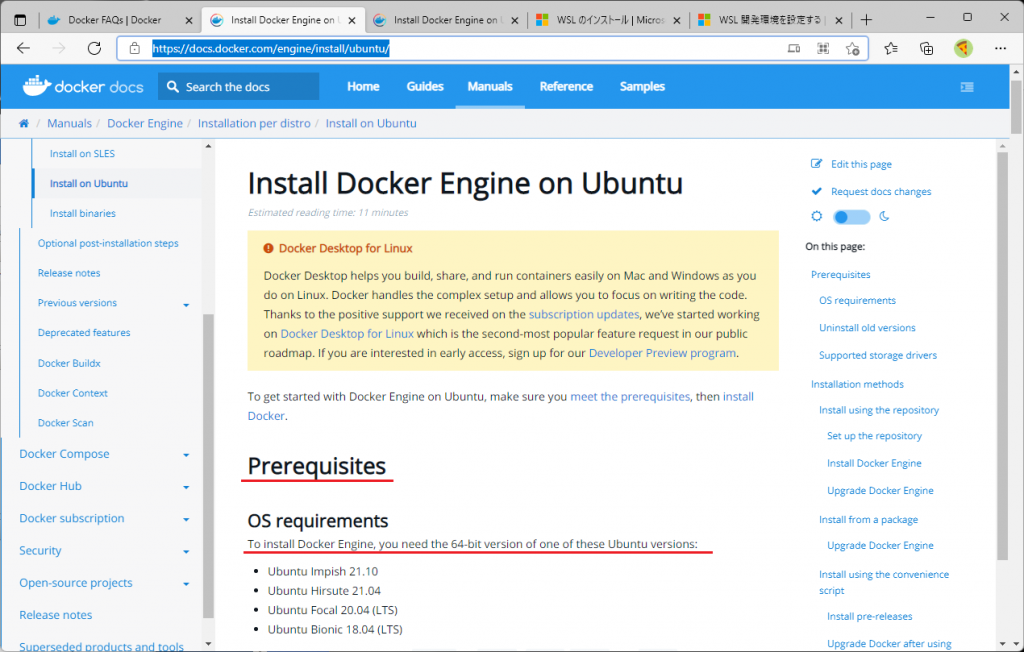
Task: Click the Forward navigation arrow
Action: click(x=59, y=48)
